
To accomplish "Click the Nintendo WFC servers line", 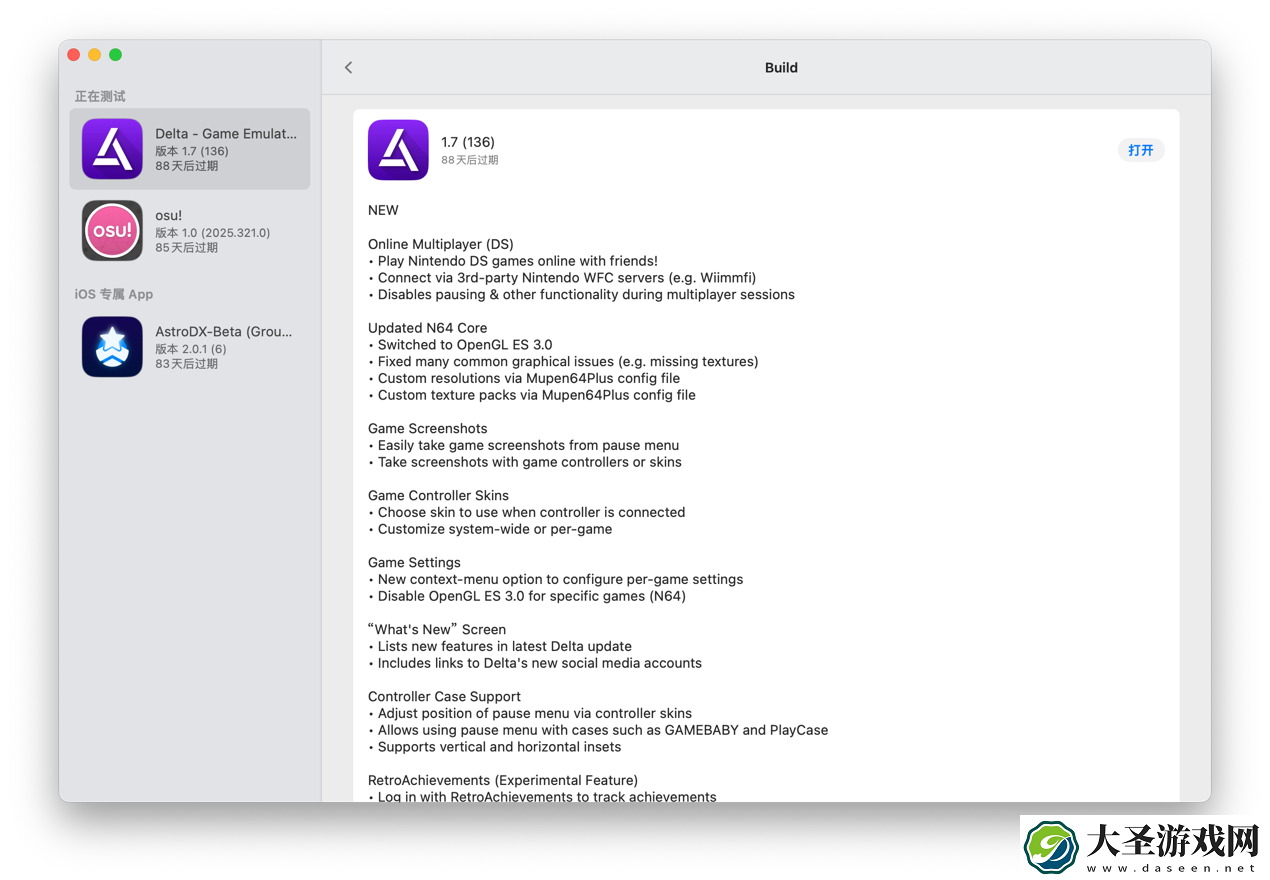I will pos(562,278).
